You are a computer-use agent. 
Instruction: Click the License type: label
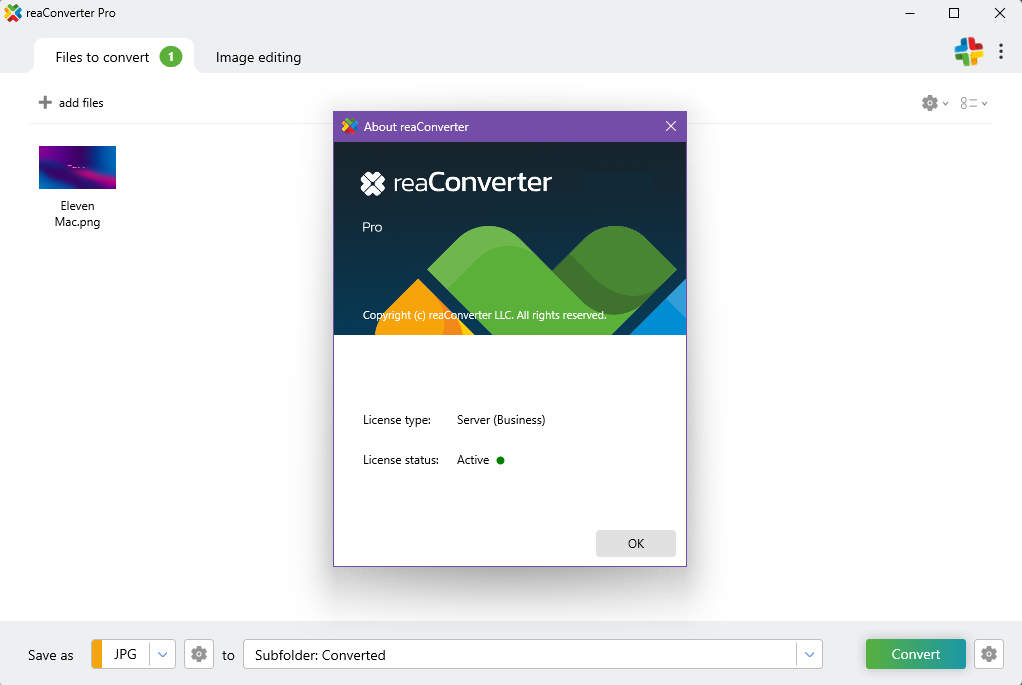click(396, 420)
